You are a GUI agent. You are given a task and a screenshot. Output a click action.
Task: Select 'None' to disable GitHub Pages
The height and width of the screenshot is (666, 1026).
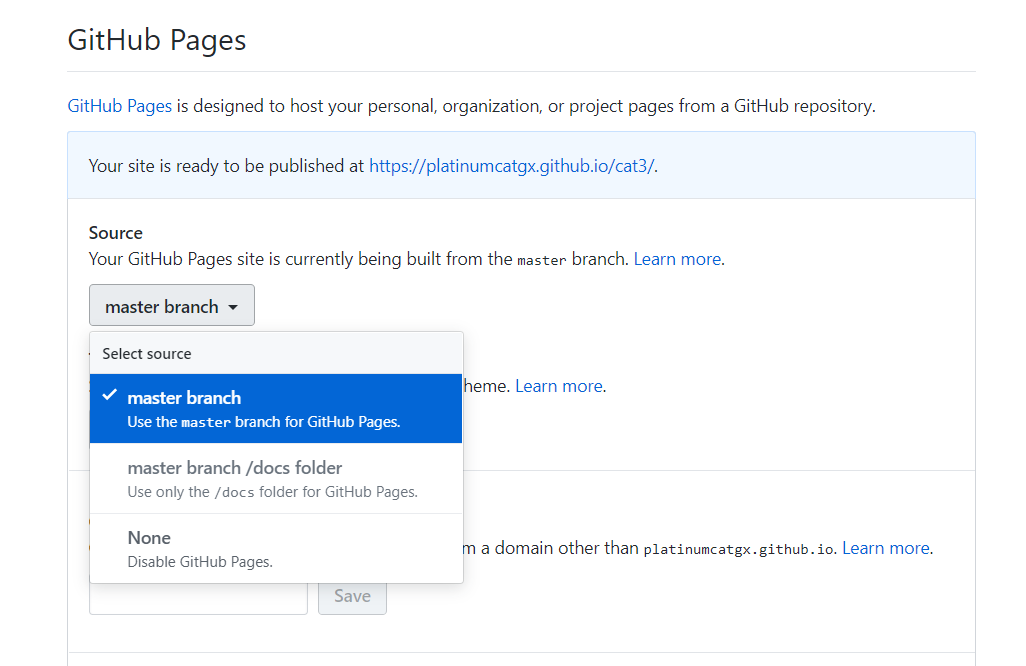point(276,548)
